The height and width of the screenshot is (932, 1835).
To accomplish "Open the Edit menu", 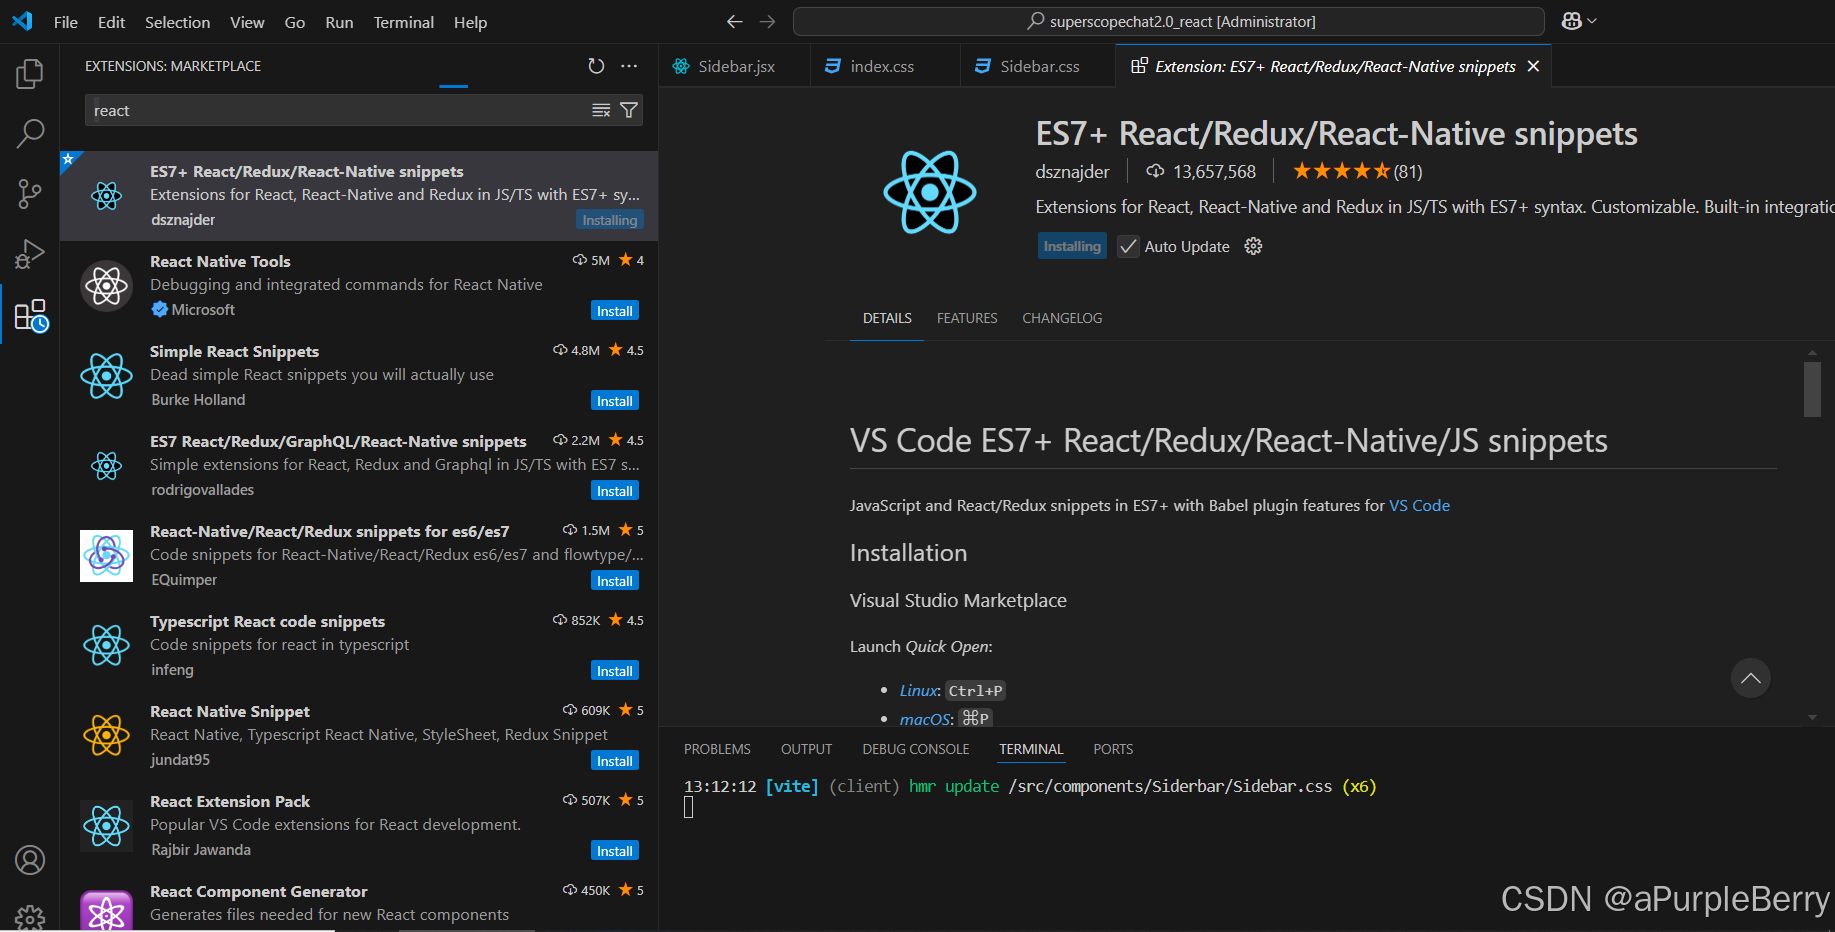I will [111, 22].
